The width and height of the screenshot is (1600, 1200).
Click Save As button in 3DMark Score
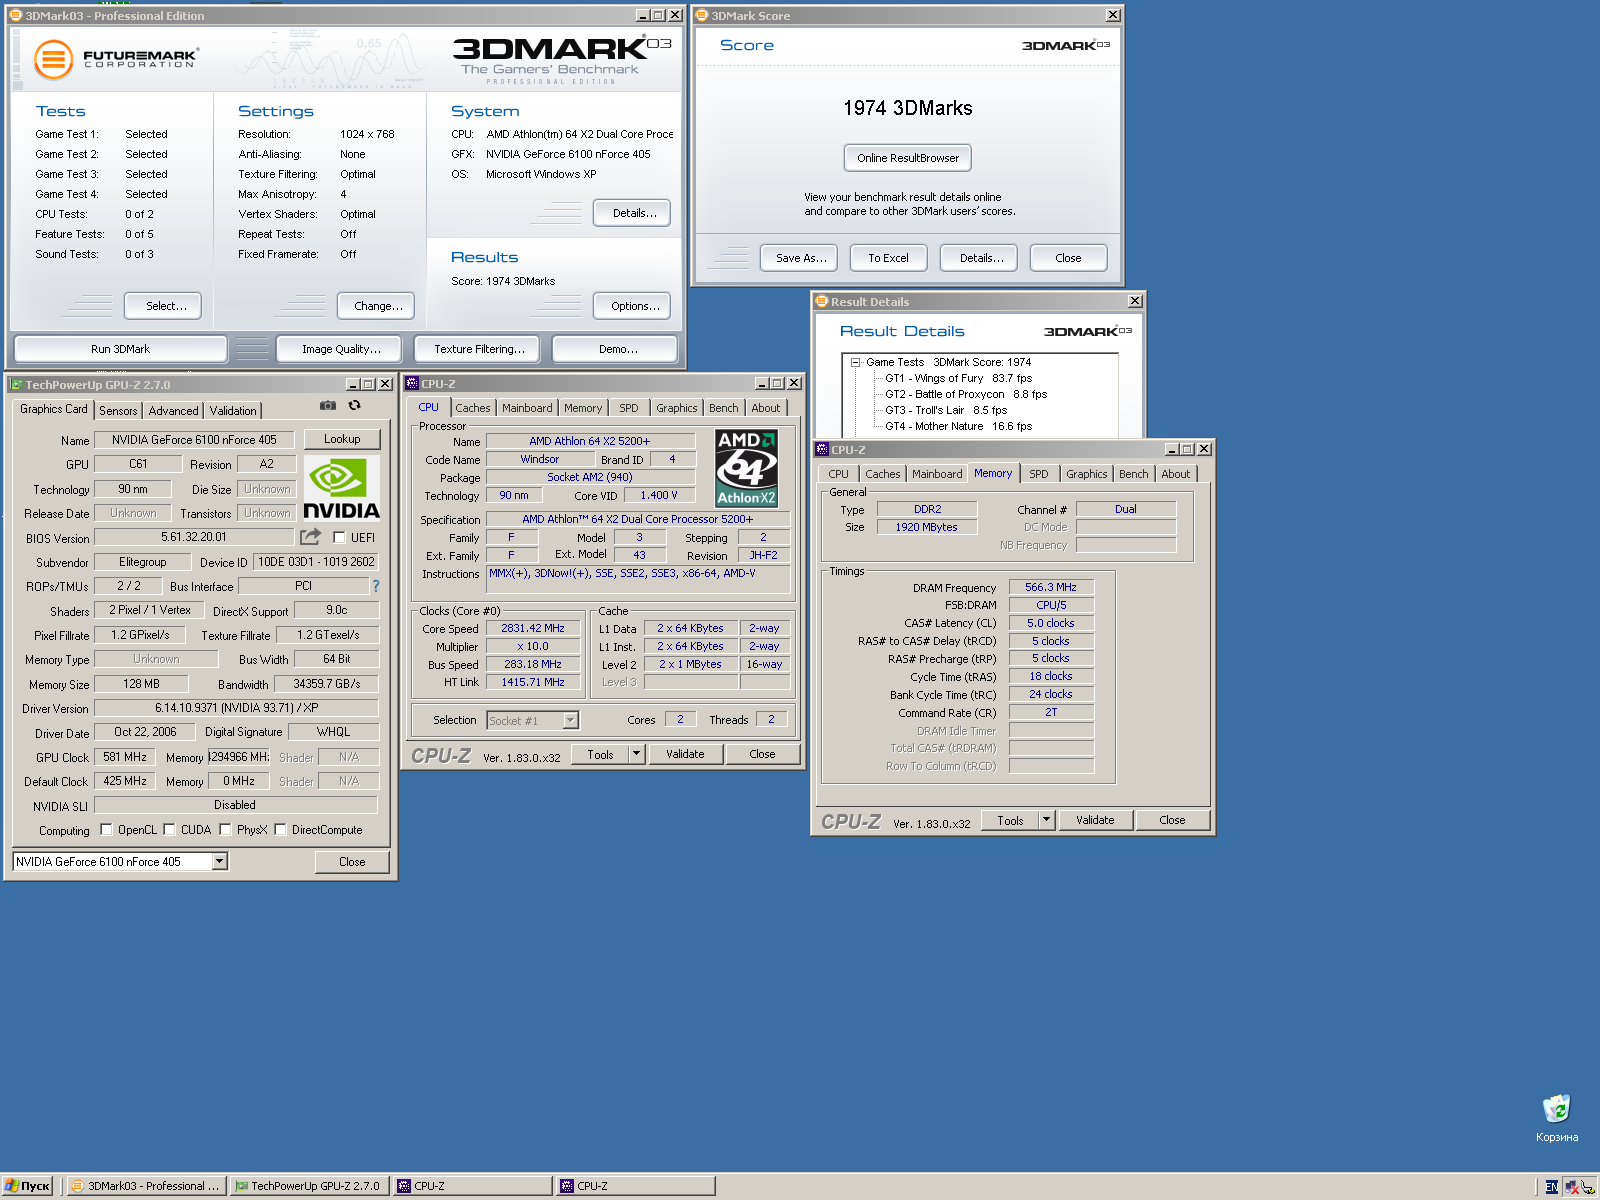(x=801, y=258)
